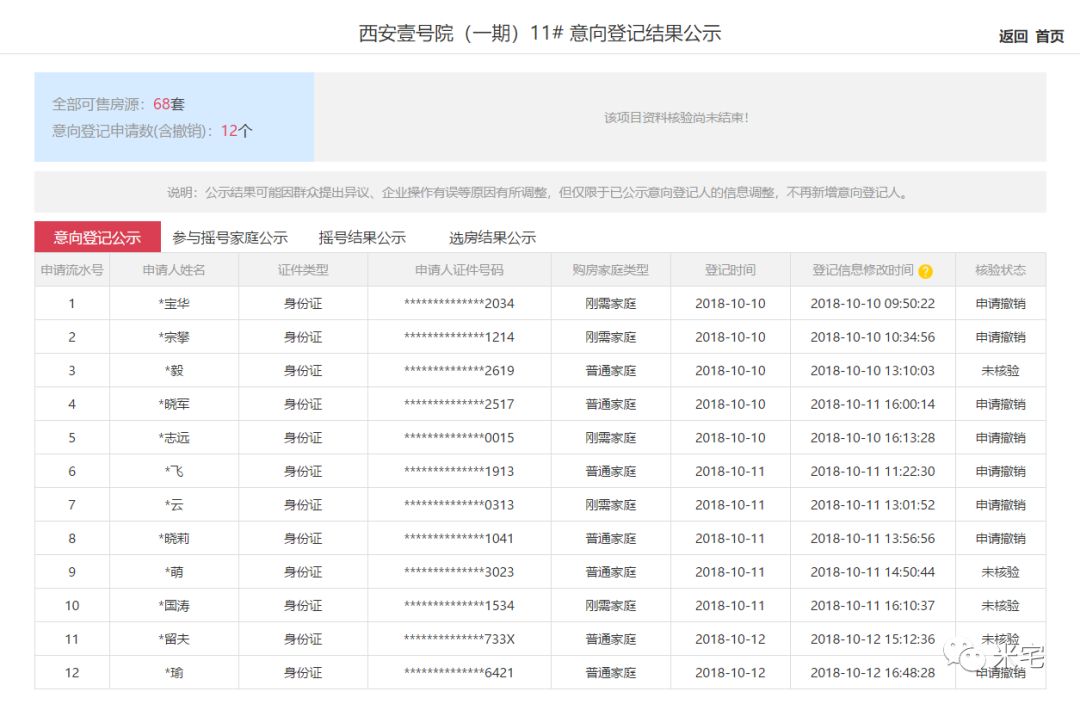Select applicant name *宝华 in row 1
The height and width of the screenshot is (704, 1080).
click(x=174, y=303)
